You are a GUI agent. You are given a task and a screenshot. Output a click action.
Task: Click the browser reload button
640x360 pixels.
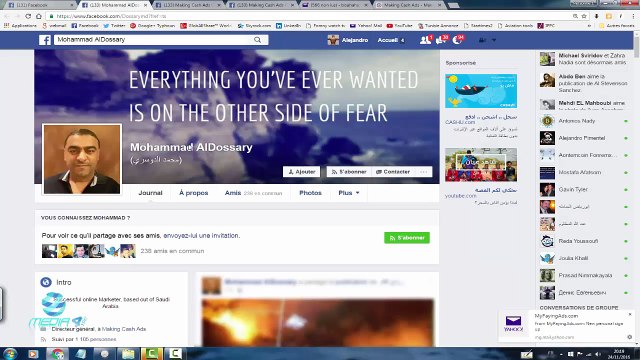click(x=28, y=16)
